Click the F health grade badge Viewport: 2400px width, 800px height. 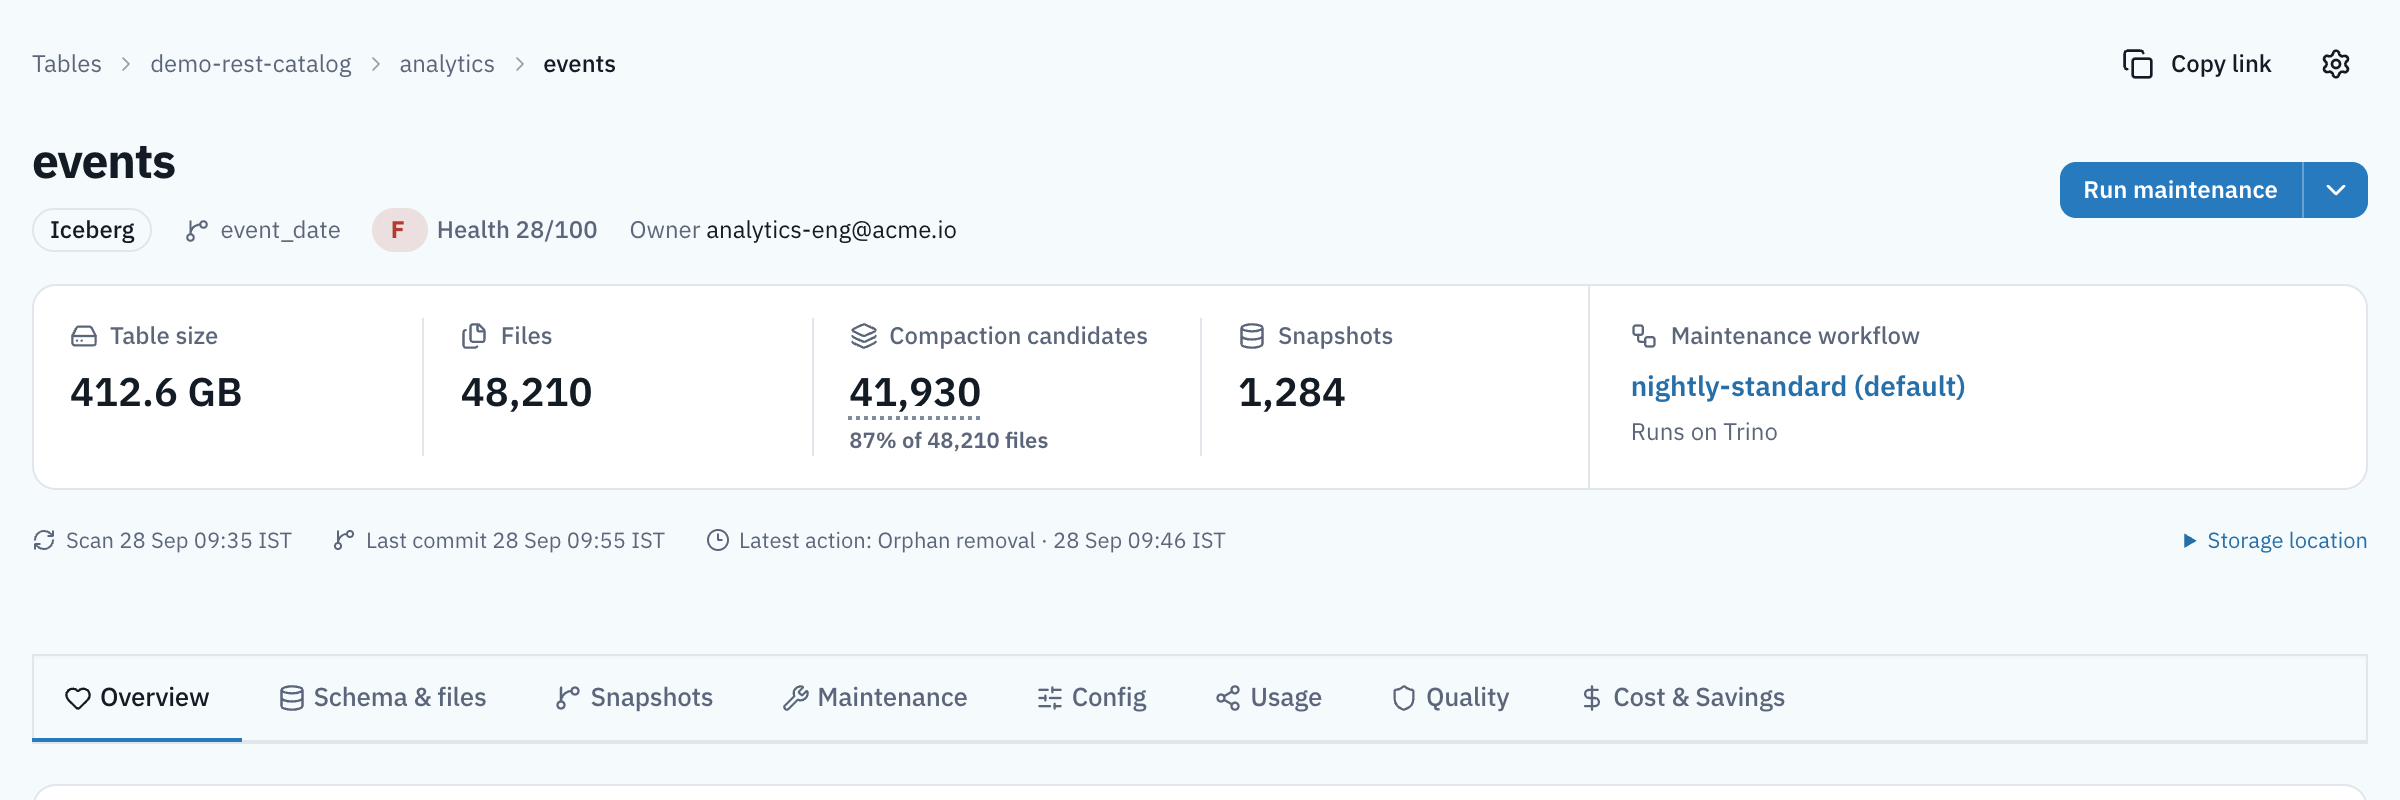point(399,230)
